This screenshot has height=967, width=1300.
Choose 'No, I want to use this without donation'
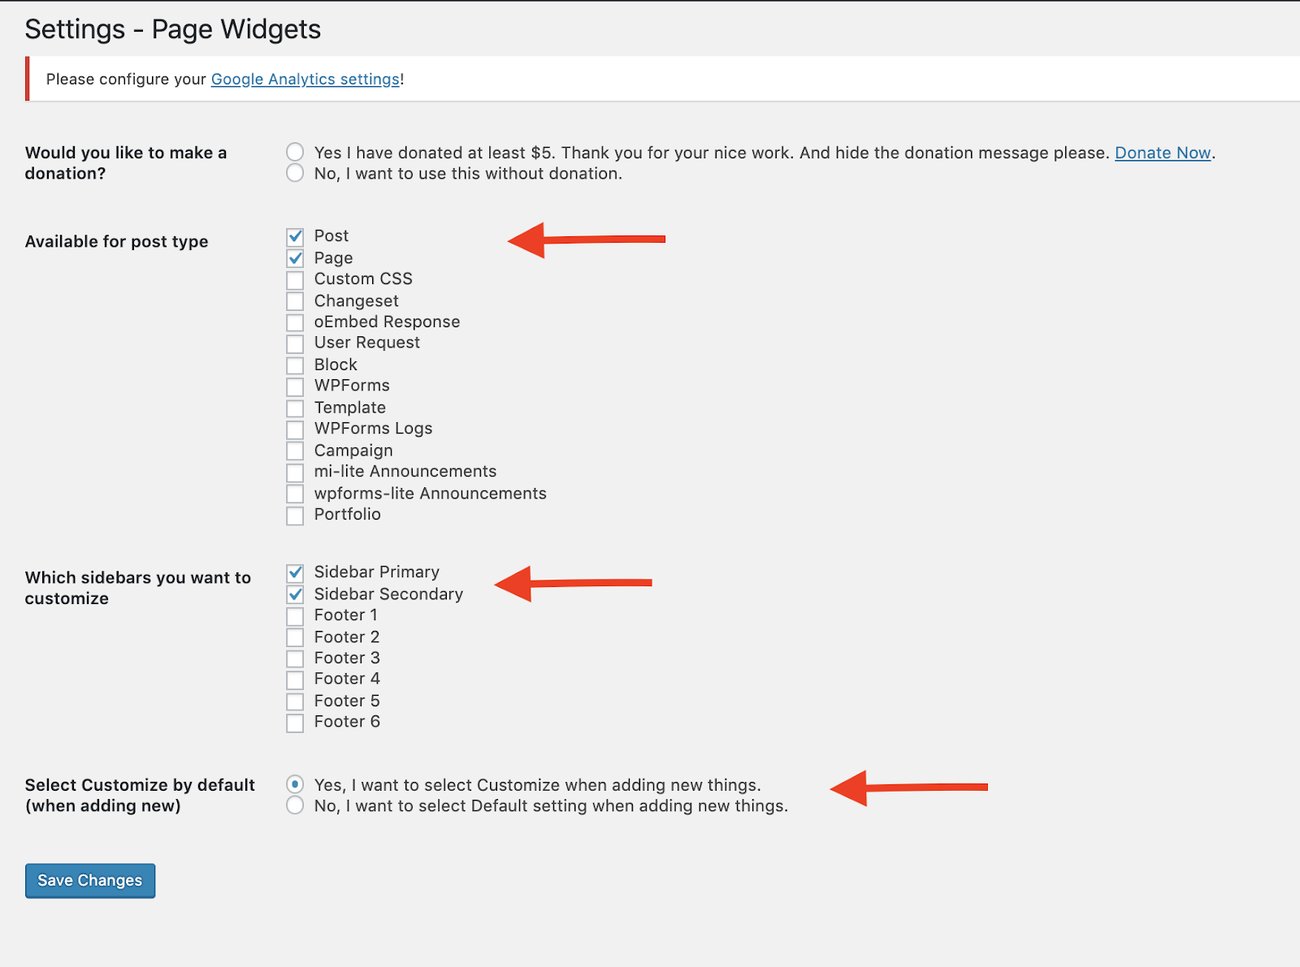(x=295, y=173)
